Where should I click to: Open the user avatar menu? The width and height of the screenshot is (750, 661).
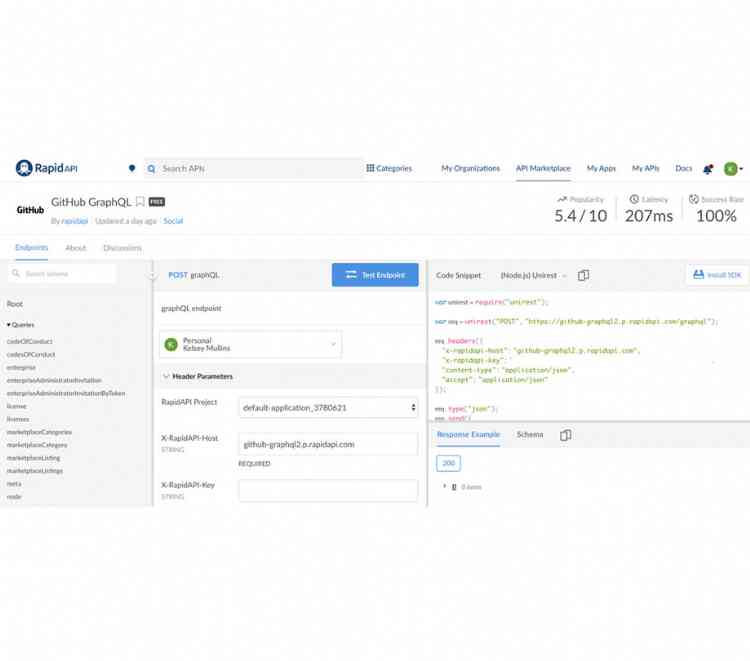pyautogui.click(x=732, y=168)
